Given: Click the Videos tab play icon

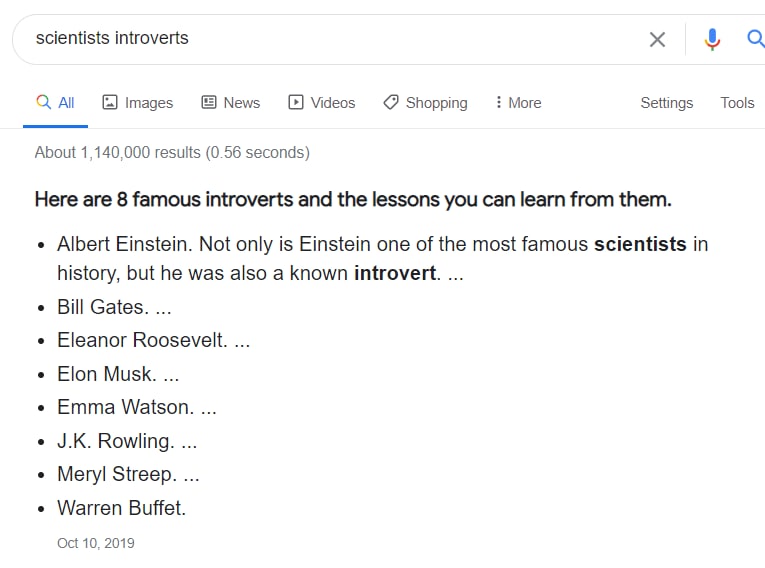Looking at the screenshot, I should [x=296, y=102].
